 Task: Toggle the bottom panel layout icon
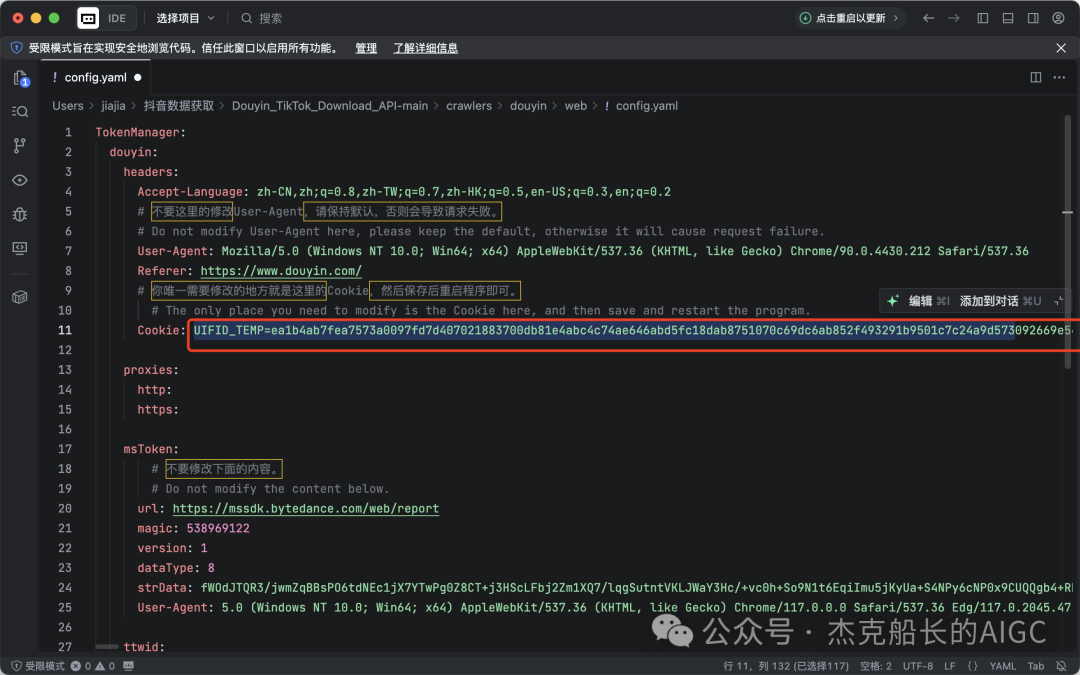tap(1008, 18)
